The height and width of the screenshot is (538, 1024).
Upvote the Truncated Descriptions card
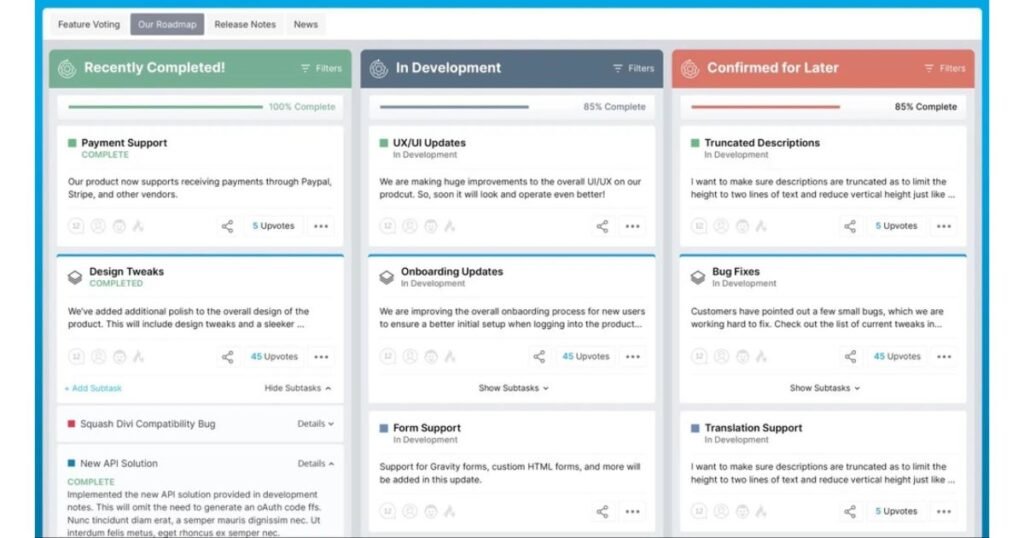tap(897, 226)
